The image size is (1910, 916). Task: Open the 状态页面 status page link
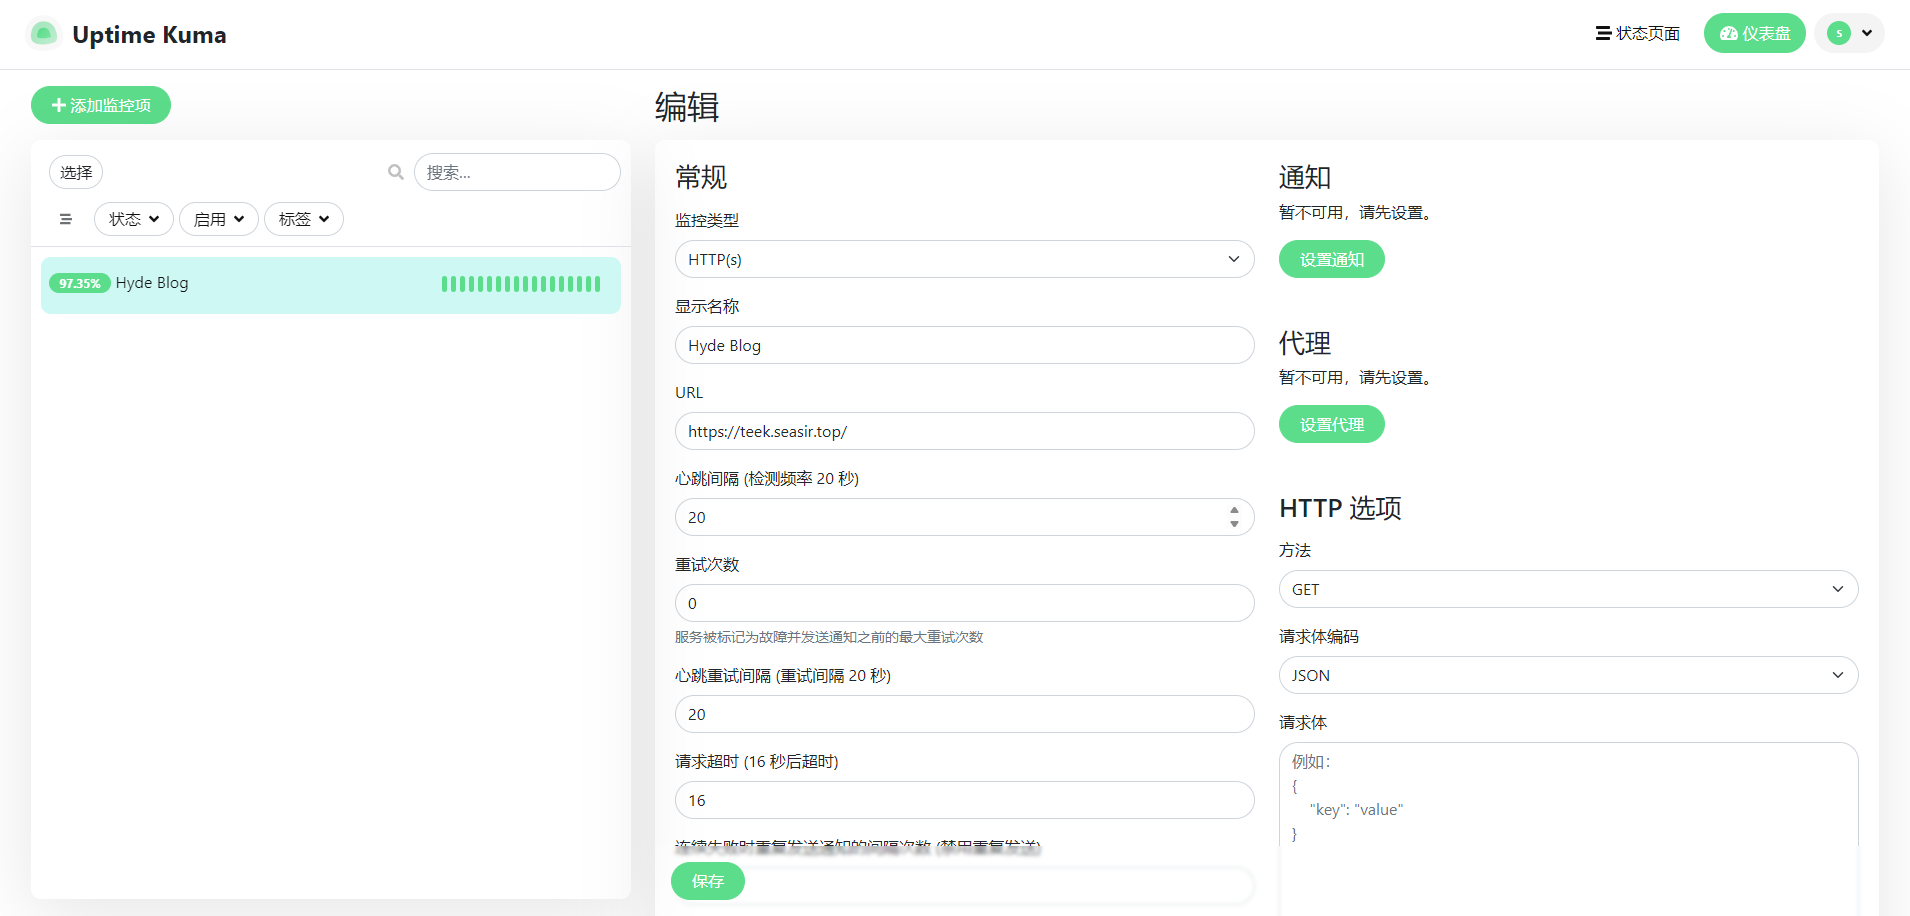(x=1638, y=34)
